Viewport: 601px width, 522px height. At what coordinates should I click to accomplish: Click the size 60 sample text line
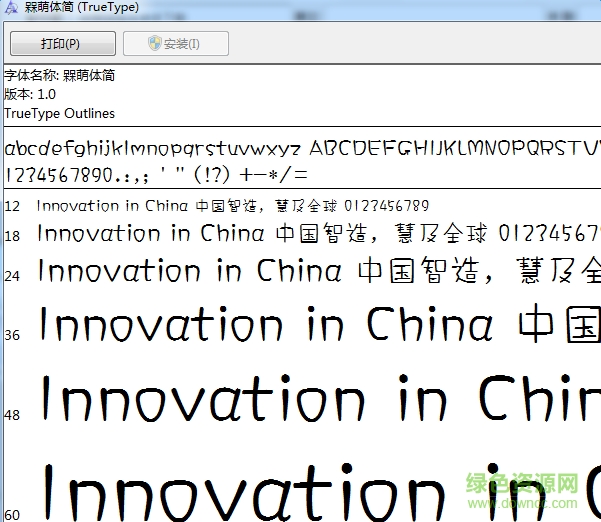(x=322, y=491)
